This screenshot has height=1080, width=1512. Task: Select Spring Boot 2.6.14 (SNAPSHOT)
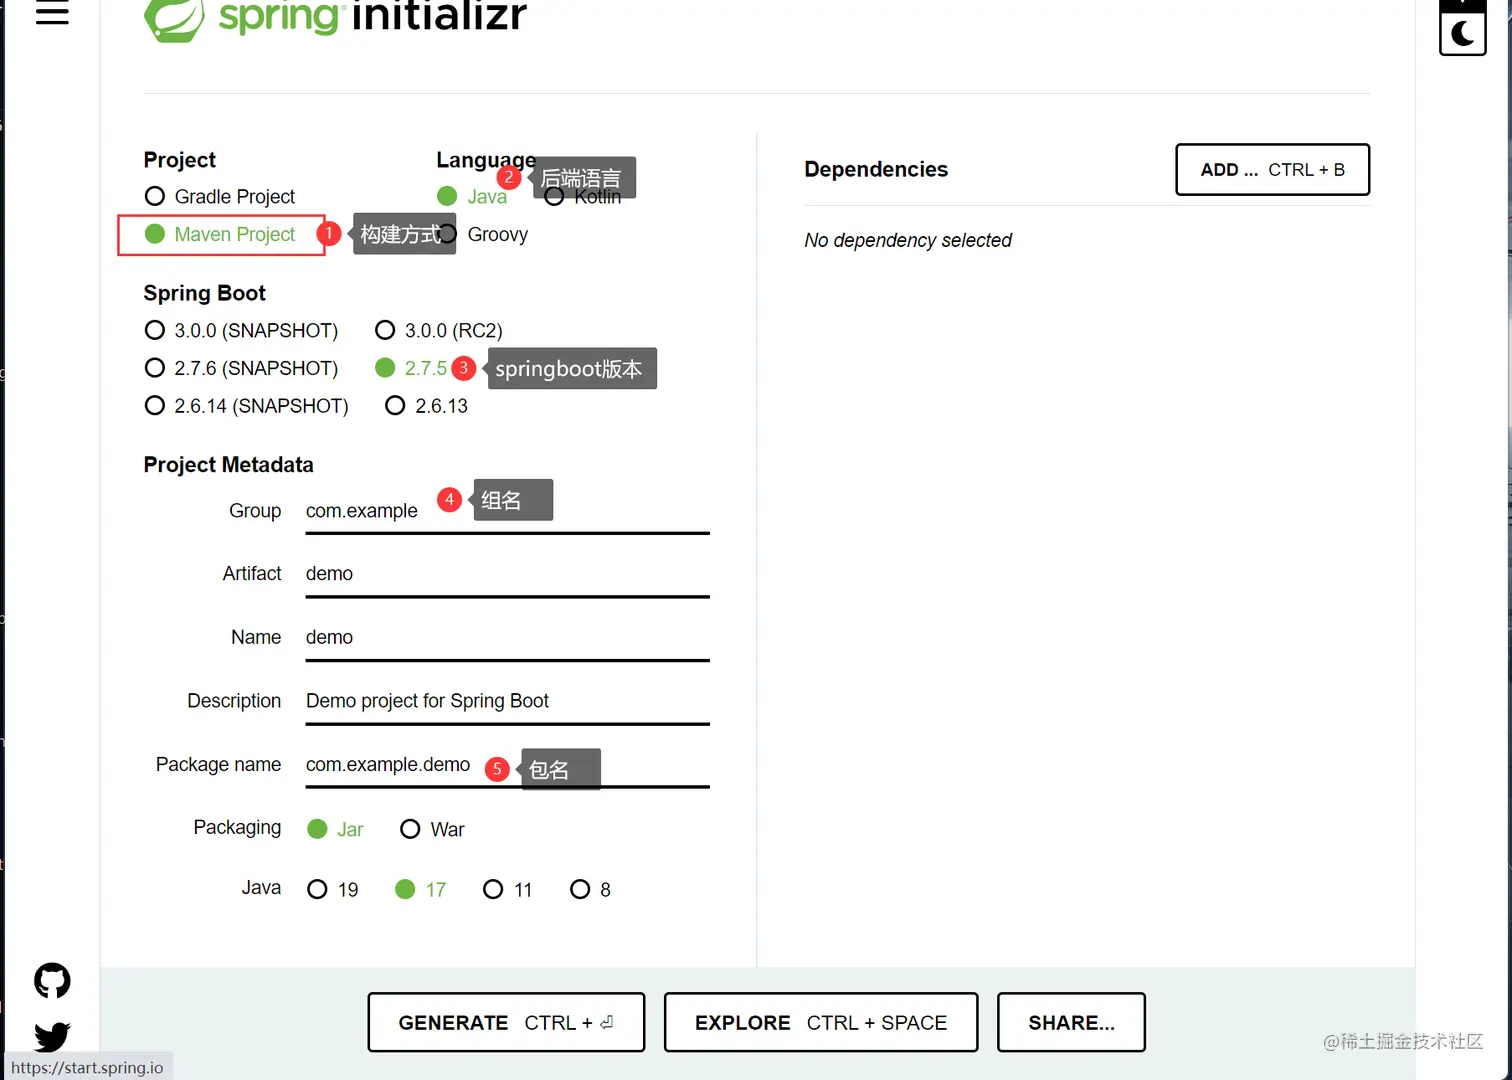[x=247, y=406]
